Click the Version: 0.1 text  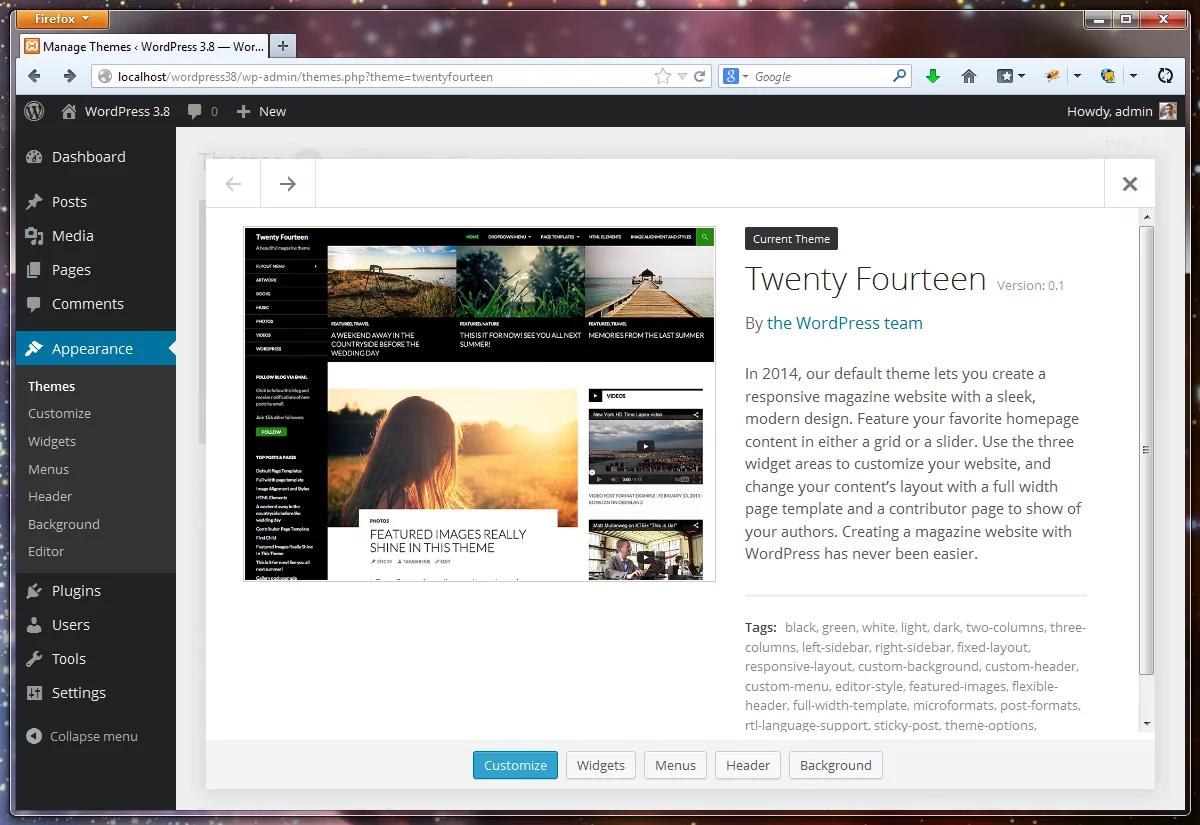[1030, 285]
